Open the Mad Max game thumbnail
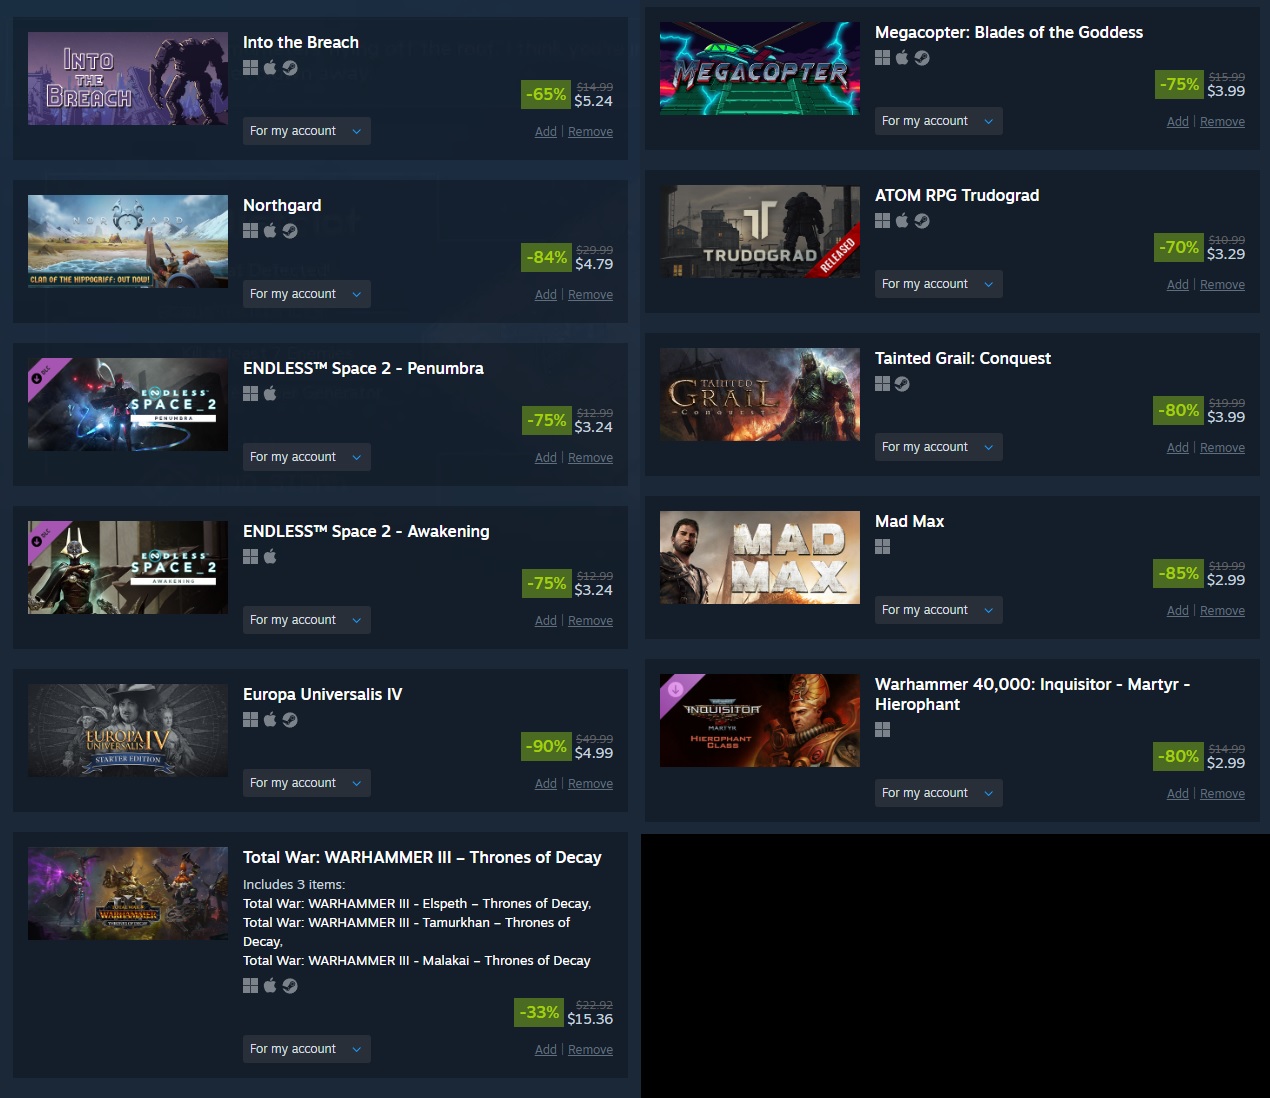The height and width of the screenshot is (1098, 1270). 760,558
